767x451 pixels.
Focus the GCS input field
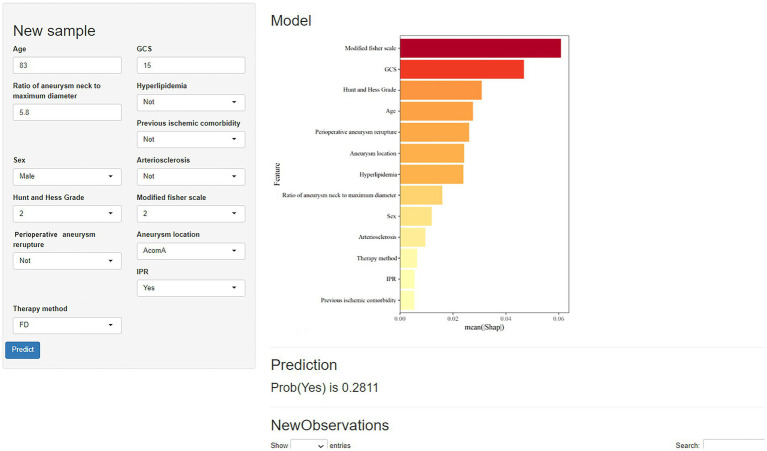[x=191, y=65]
